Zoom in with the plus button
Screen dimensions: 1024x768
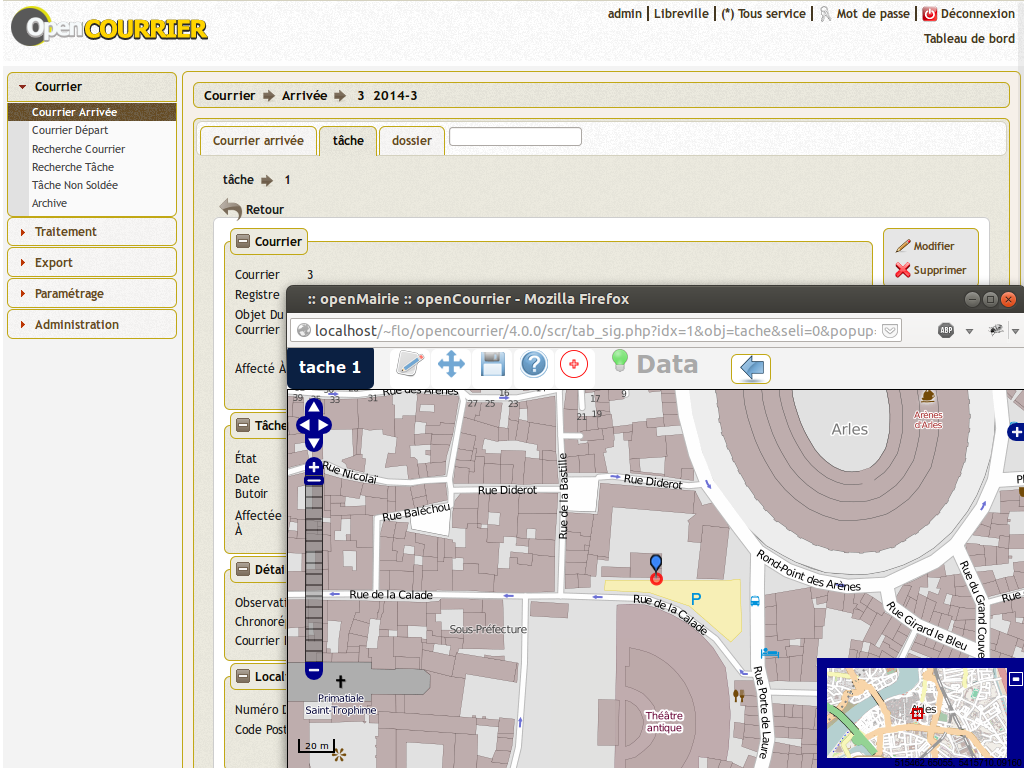(x=314, y=467)
